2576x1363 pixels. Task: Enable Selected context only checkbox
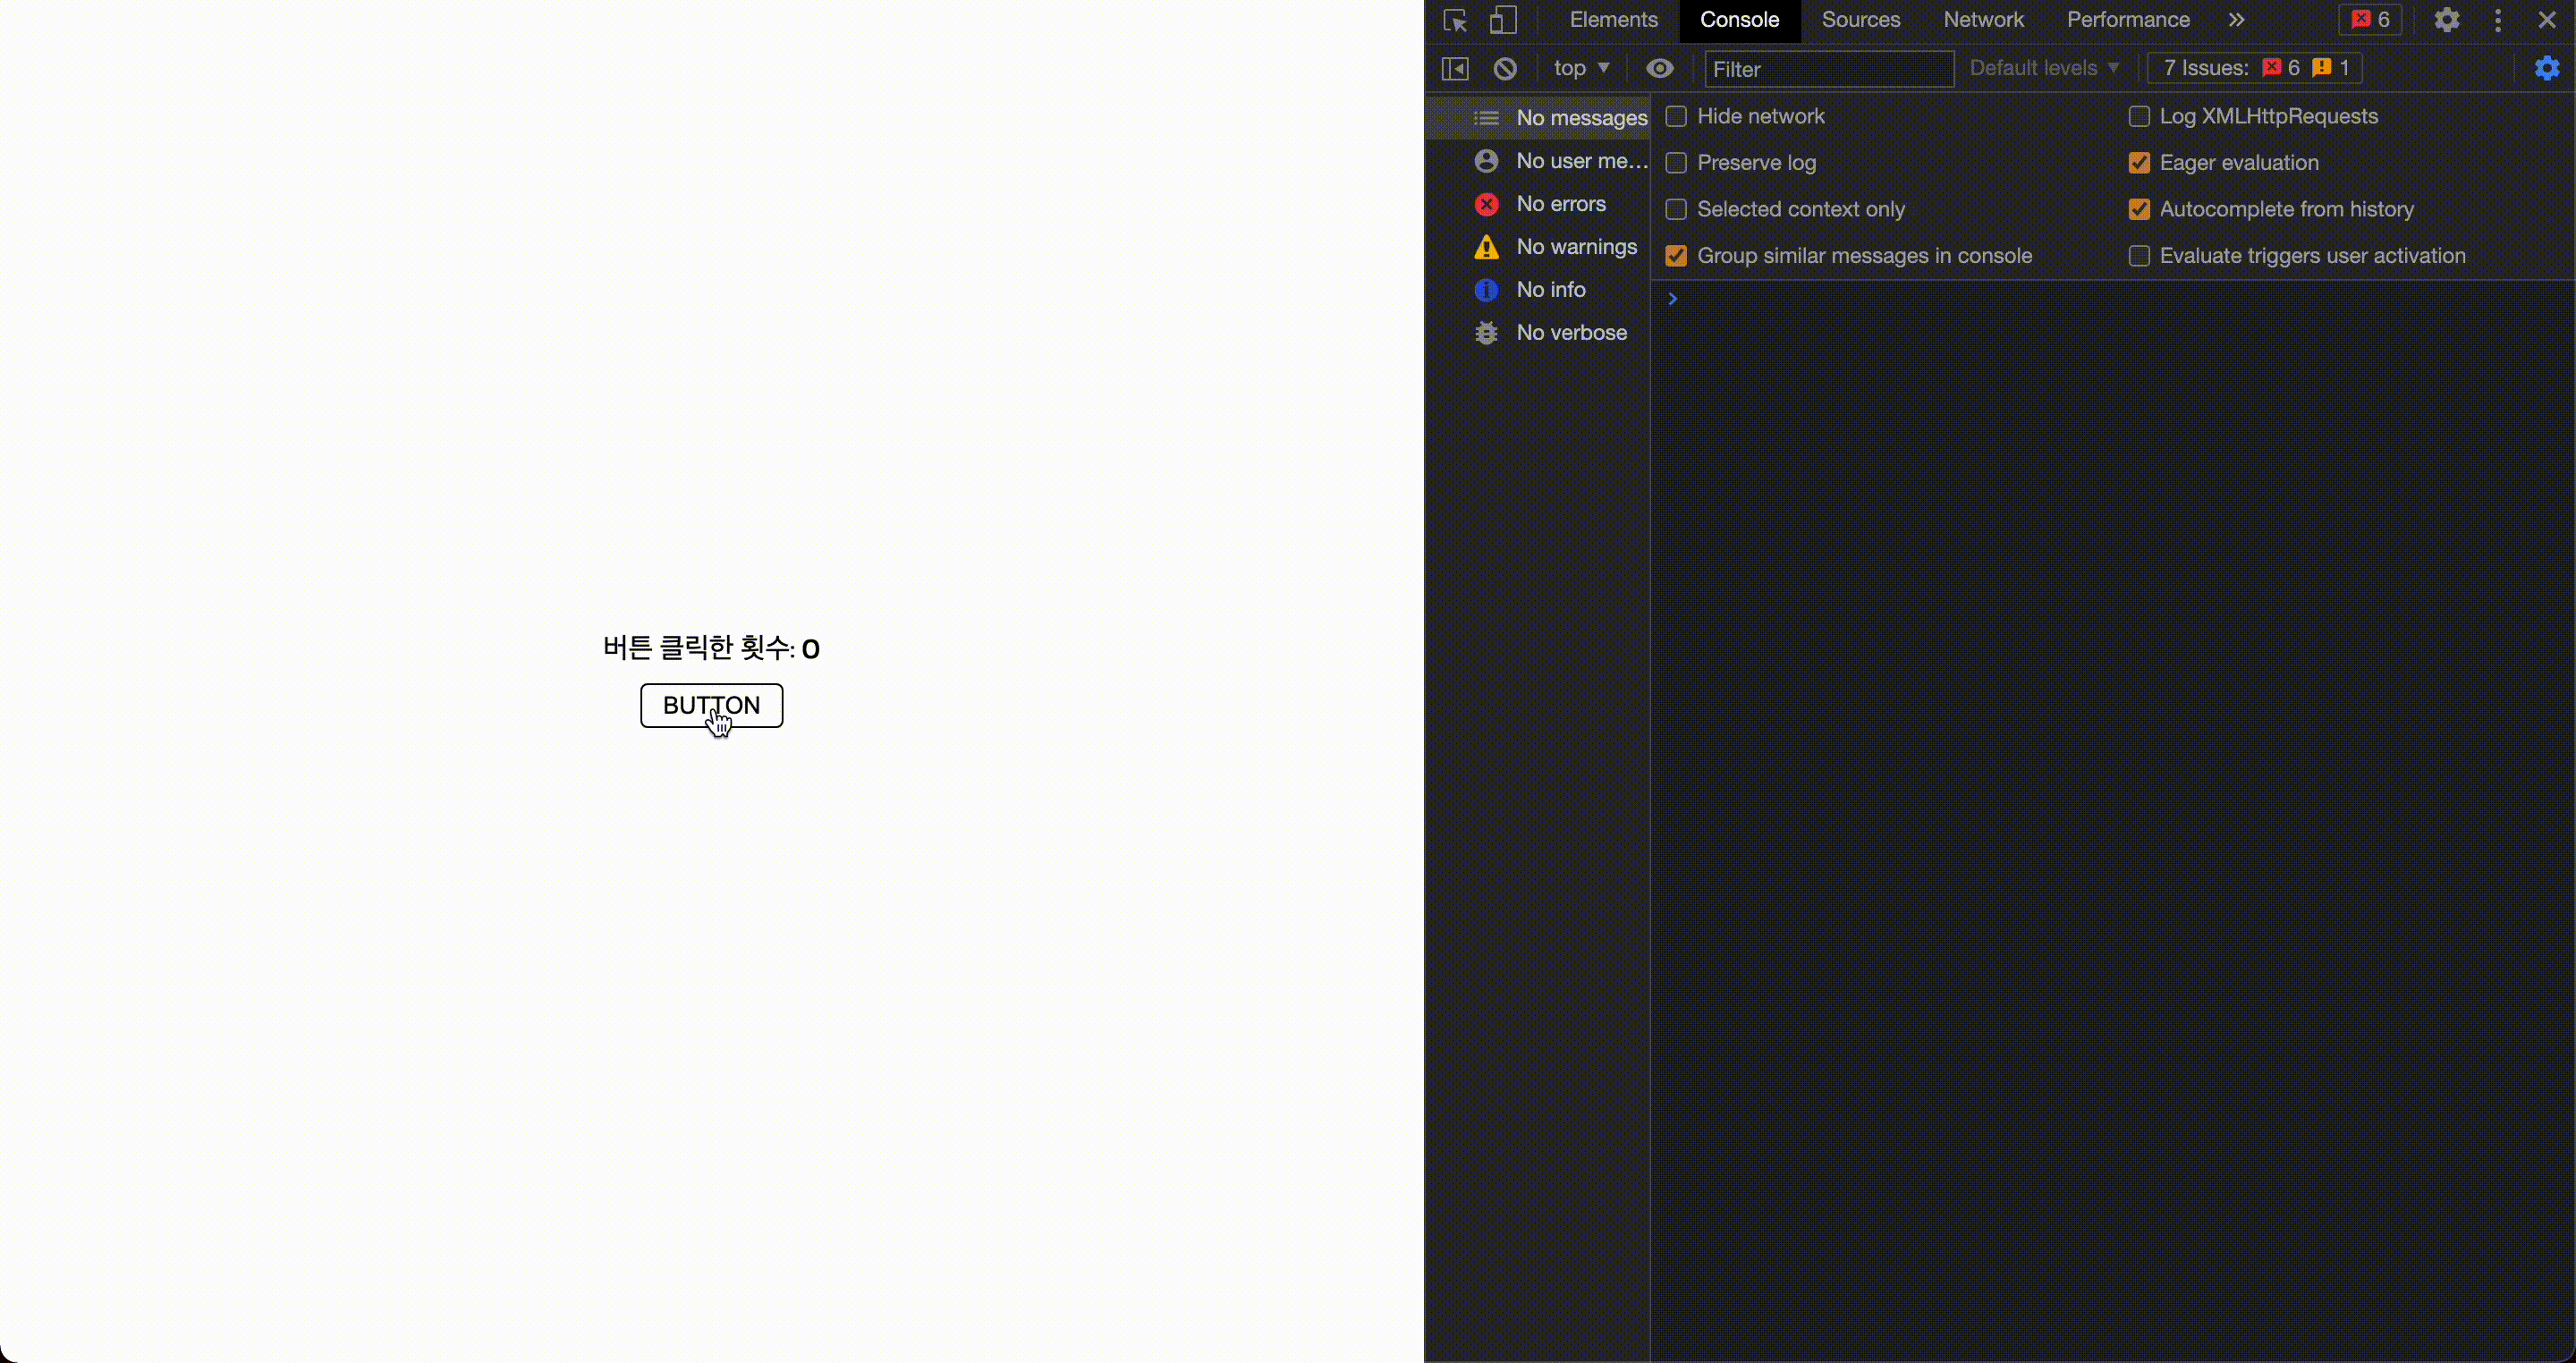(x=1676, y=210)
